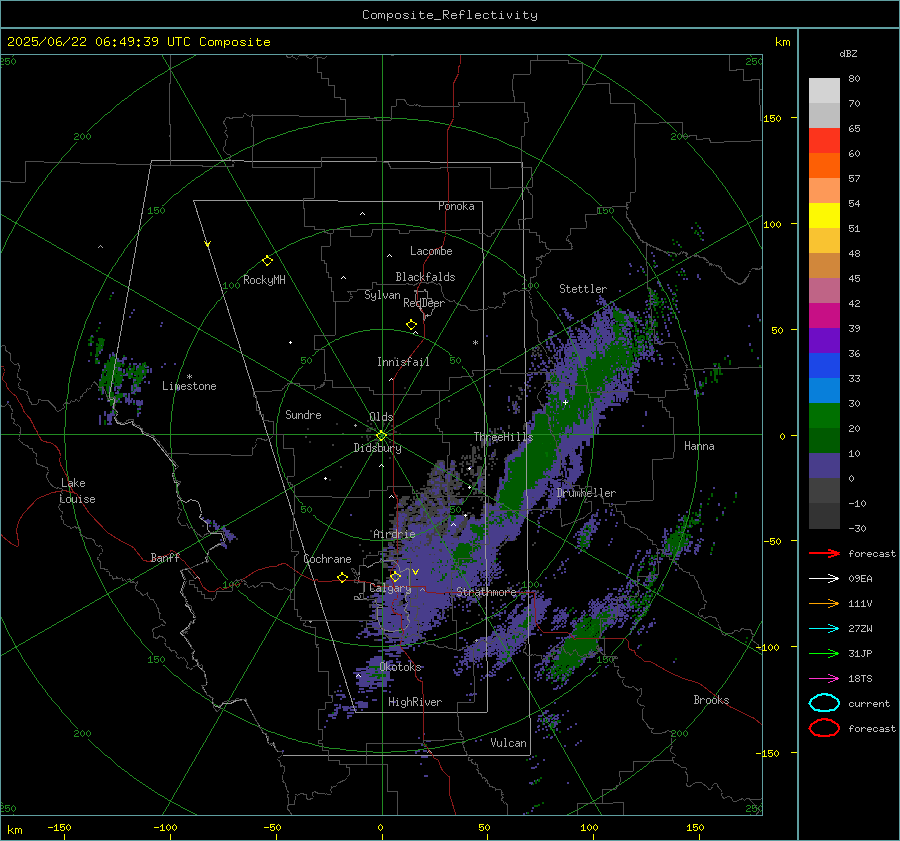Click the white asterisk marker above Limestone

point(189,377)
